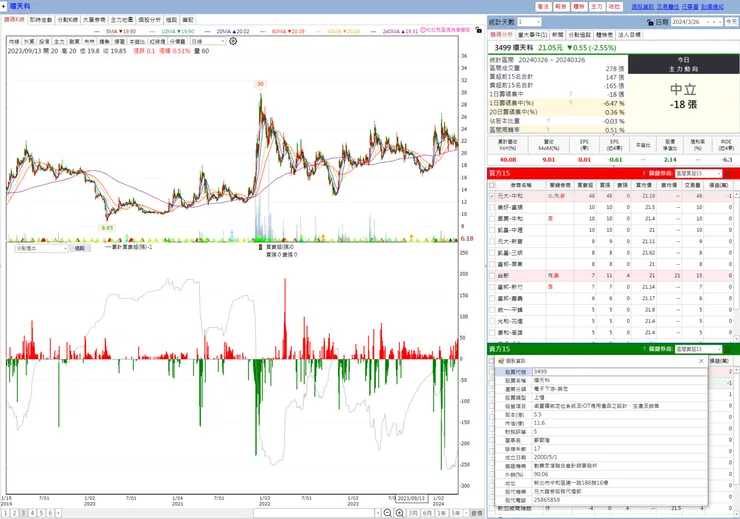Click help icon next to 佔股本比重
This screenshot has width=740, height=519.
pos(548,121)
